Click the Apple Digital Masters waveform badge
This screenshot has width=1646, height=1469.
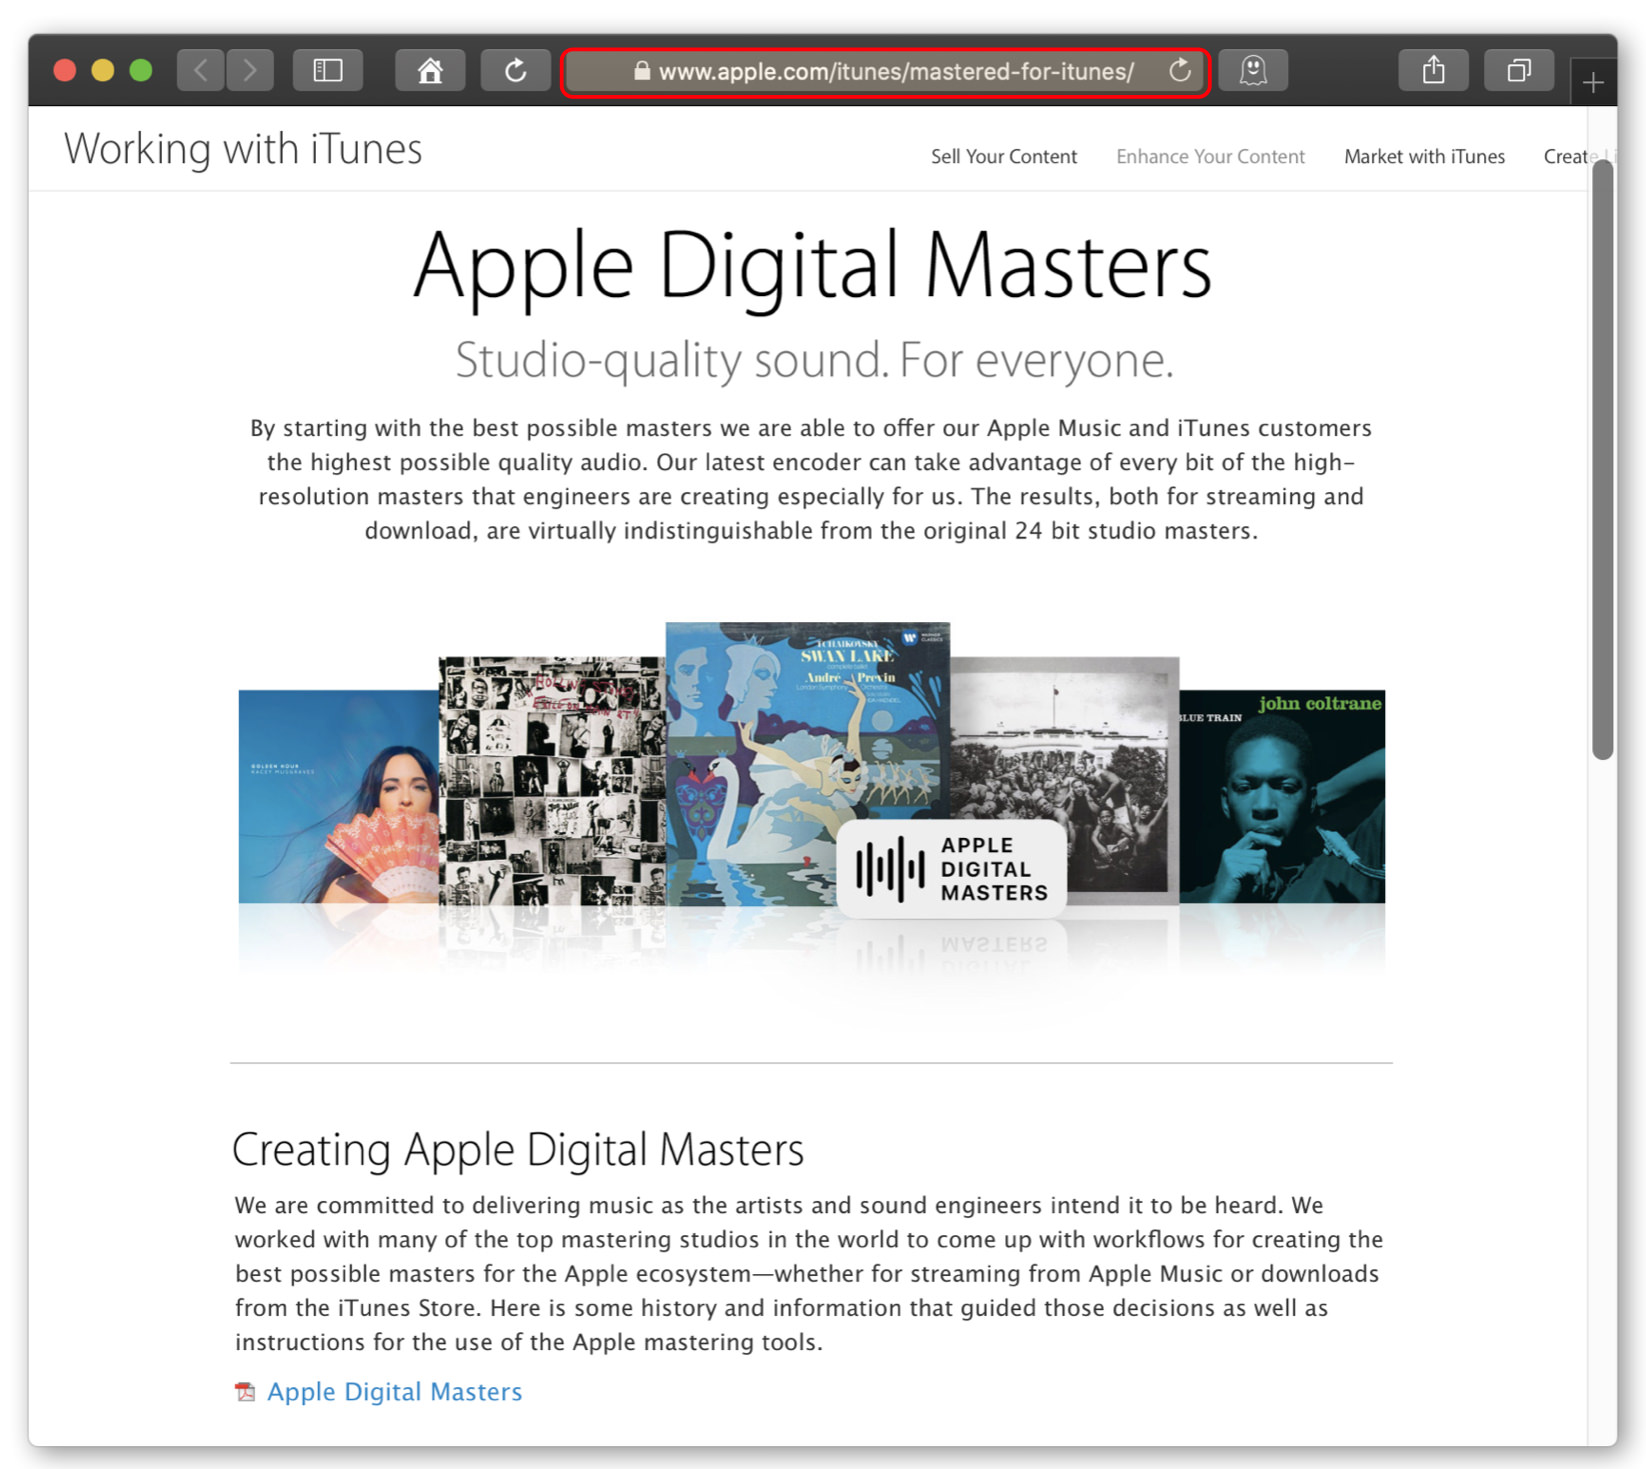[x=951, y=869]
